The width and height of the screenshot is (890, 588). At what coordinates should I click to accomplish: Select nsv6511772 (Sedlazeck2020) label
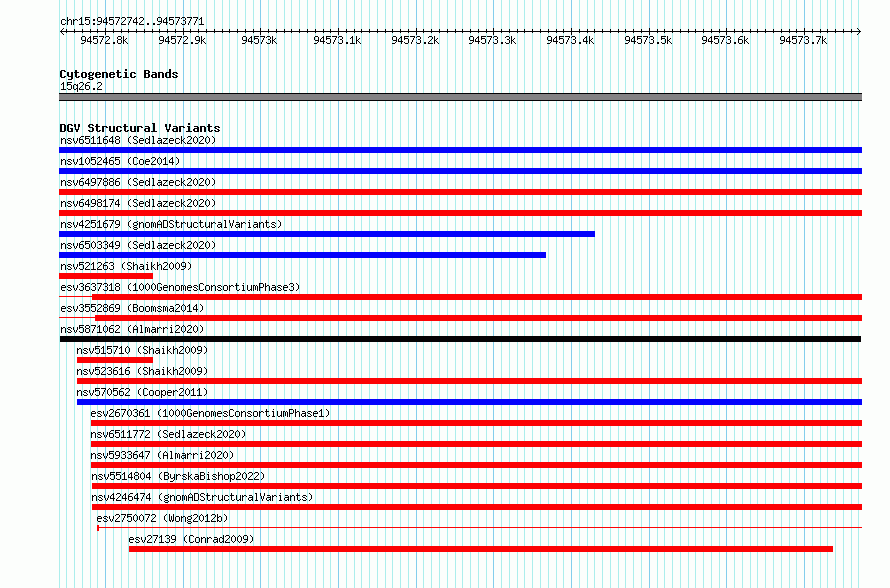[x=168, y=434]
